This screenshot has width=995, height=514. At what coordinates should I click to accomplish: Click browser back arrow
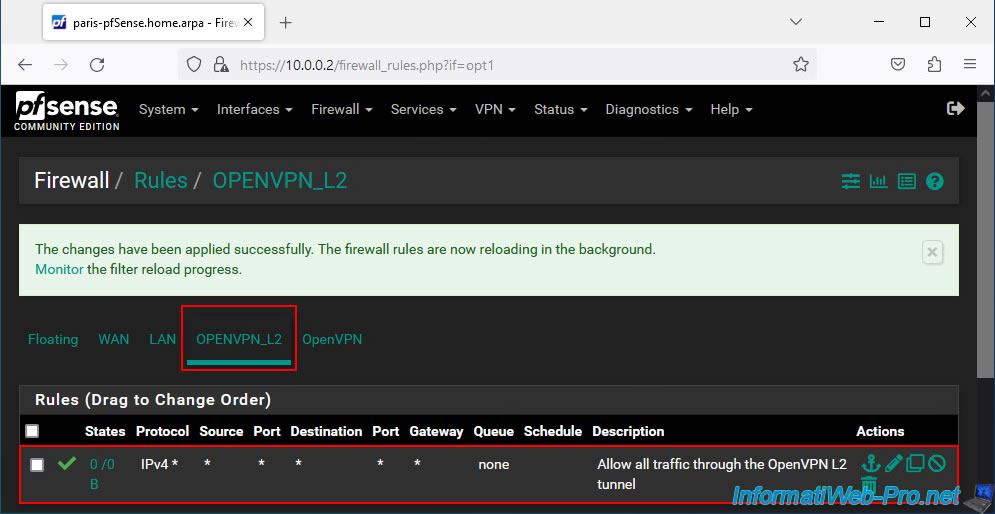[25, 64]
